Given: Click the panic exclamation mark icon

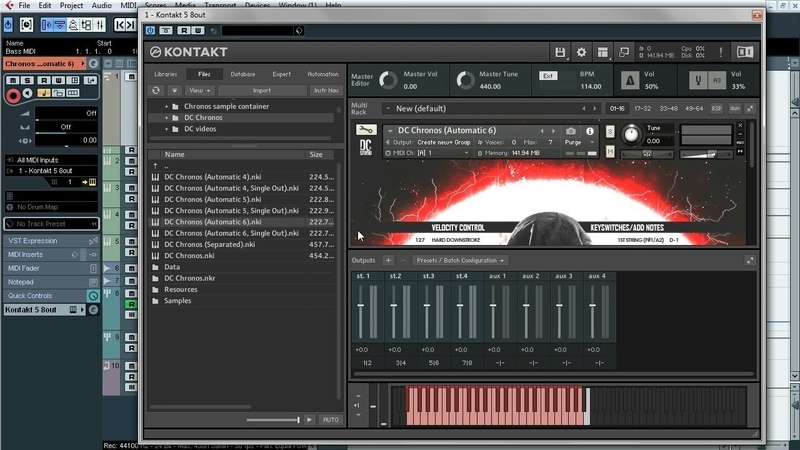Looking at the screenshot, I should pyautogui.click(x=721, y=52).
